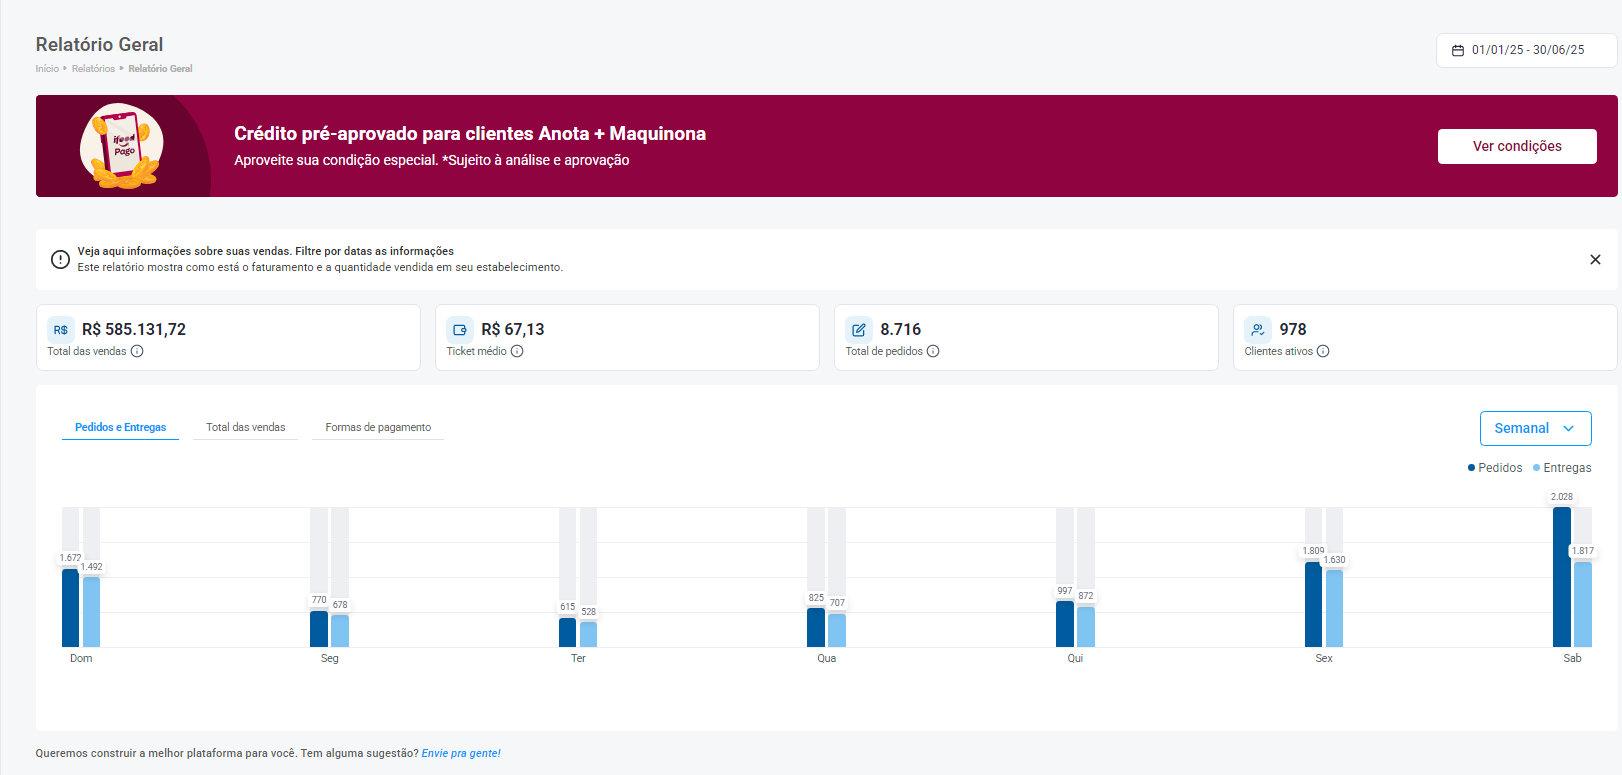1622x775 pixels.
Task: Click the 978 active clients value
Action: point(1293,329)
